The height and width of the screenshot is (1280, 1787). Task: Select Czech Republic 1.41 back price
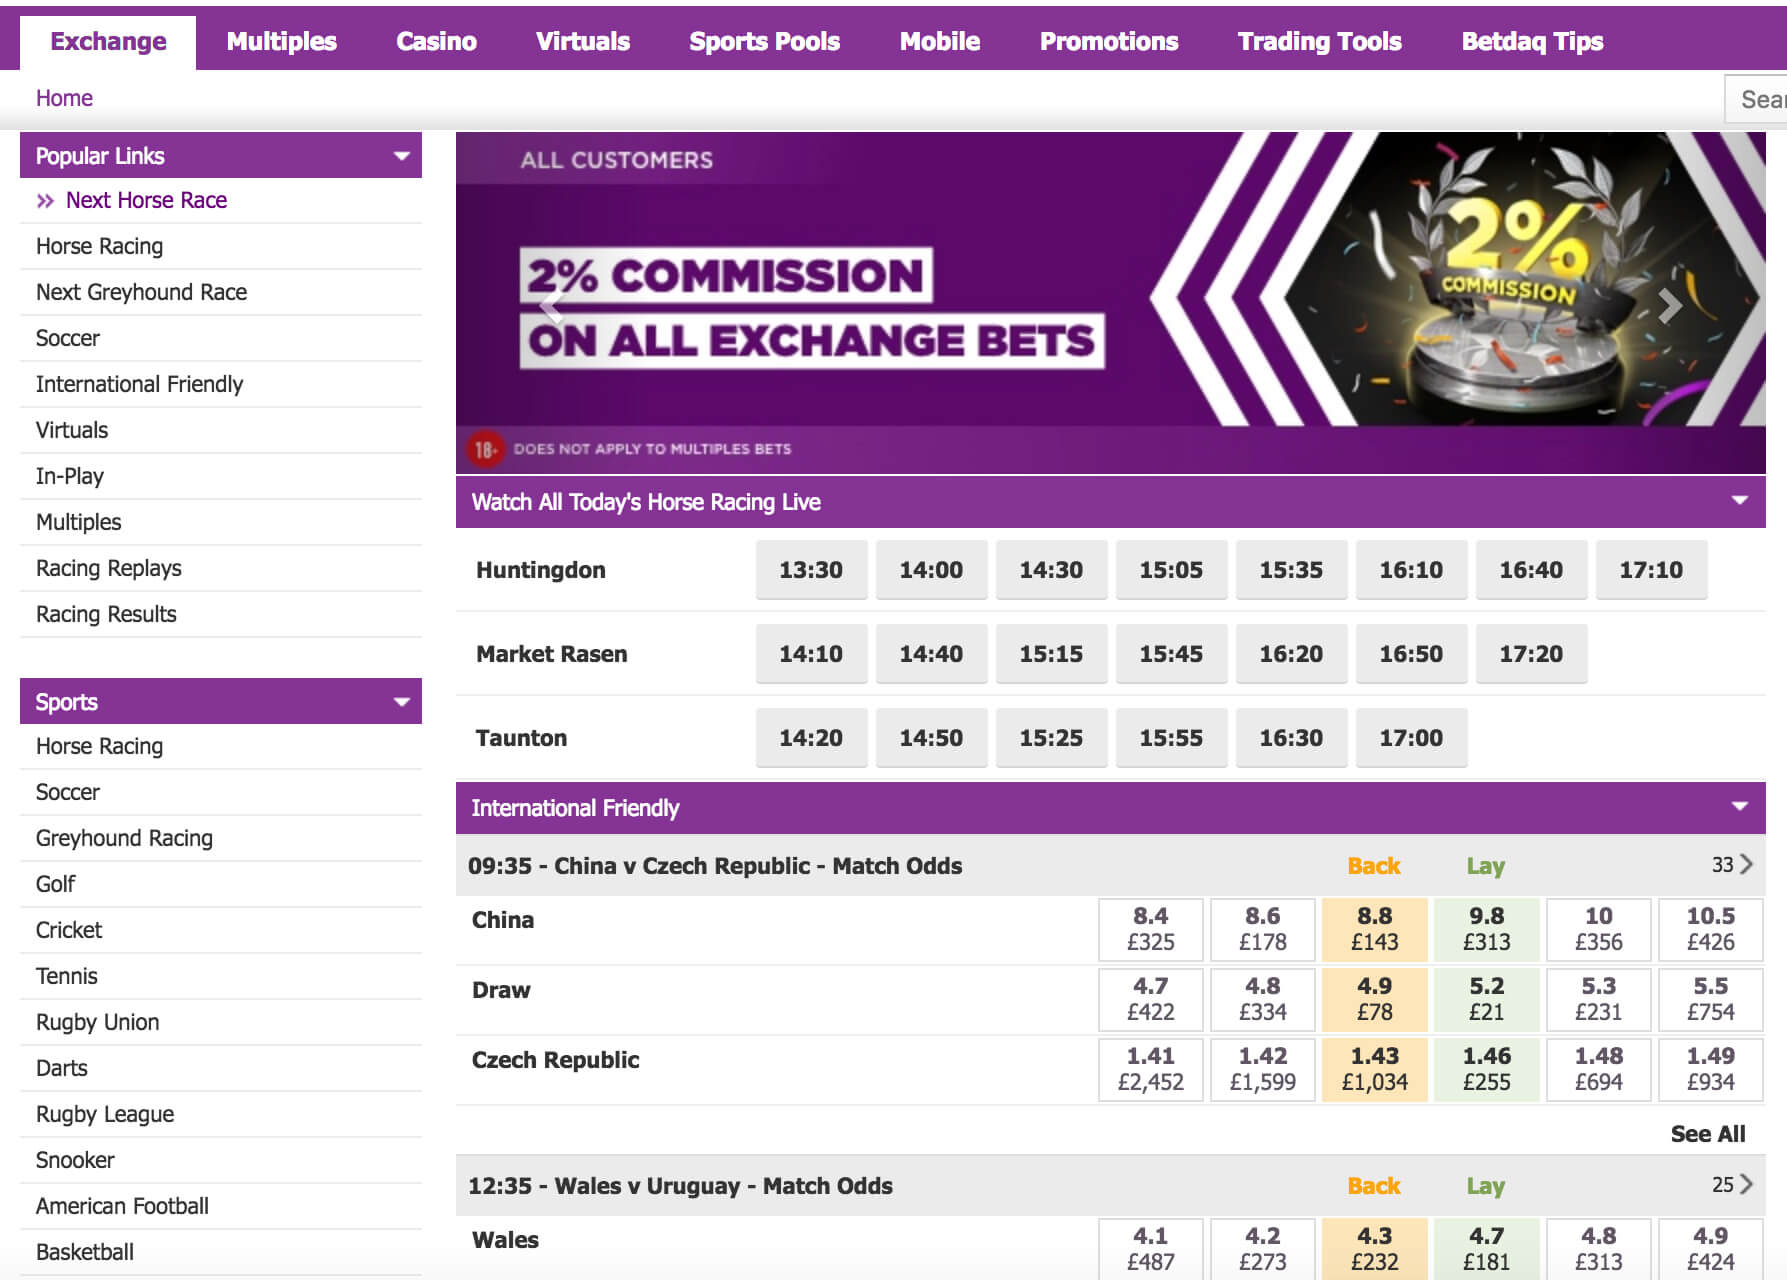[x=1151, y=1069]
